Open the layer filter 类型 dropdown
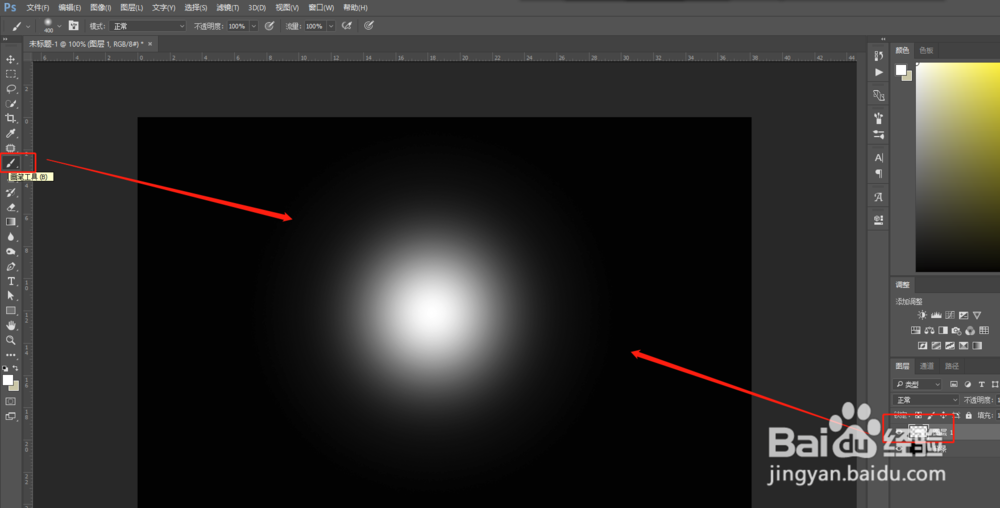Screen dimensions: 1000x508 tap(918, 384)
